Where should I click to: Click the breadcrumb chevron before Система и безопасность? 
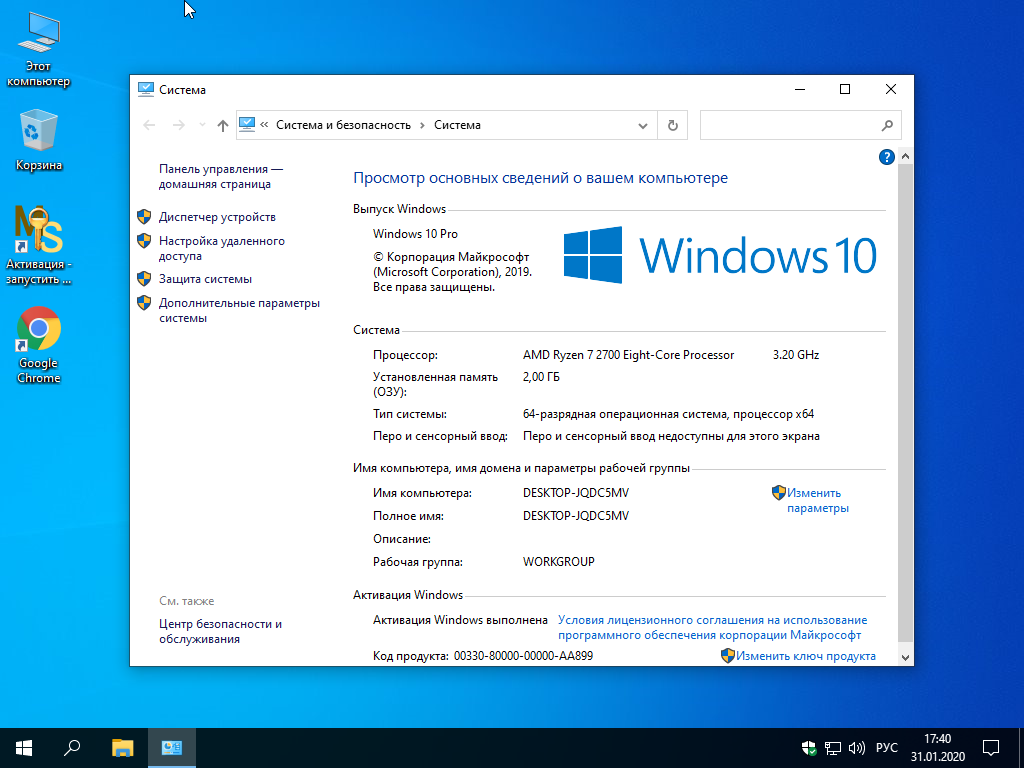tap(264, 125)
